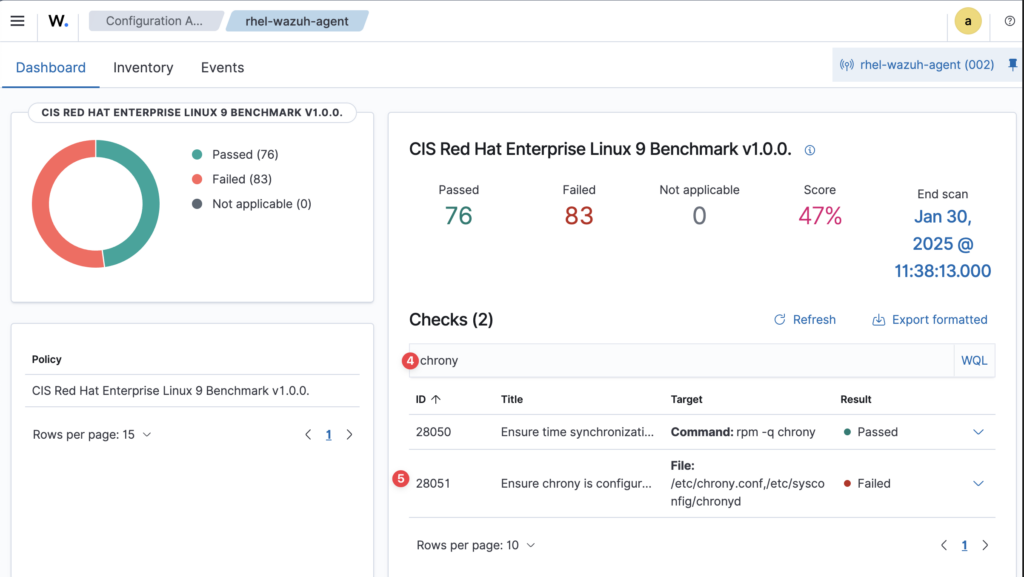The image size is (1024, 577).
Task: Click the Wazuh W logo
Action: 58,21
